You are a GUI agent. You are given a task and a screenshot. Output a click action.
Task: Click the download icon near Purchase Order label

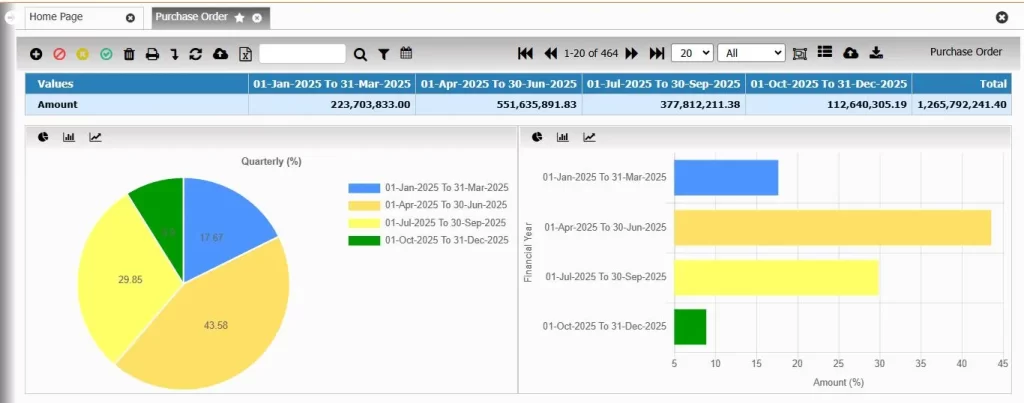[x=876, y=52]
